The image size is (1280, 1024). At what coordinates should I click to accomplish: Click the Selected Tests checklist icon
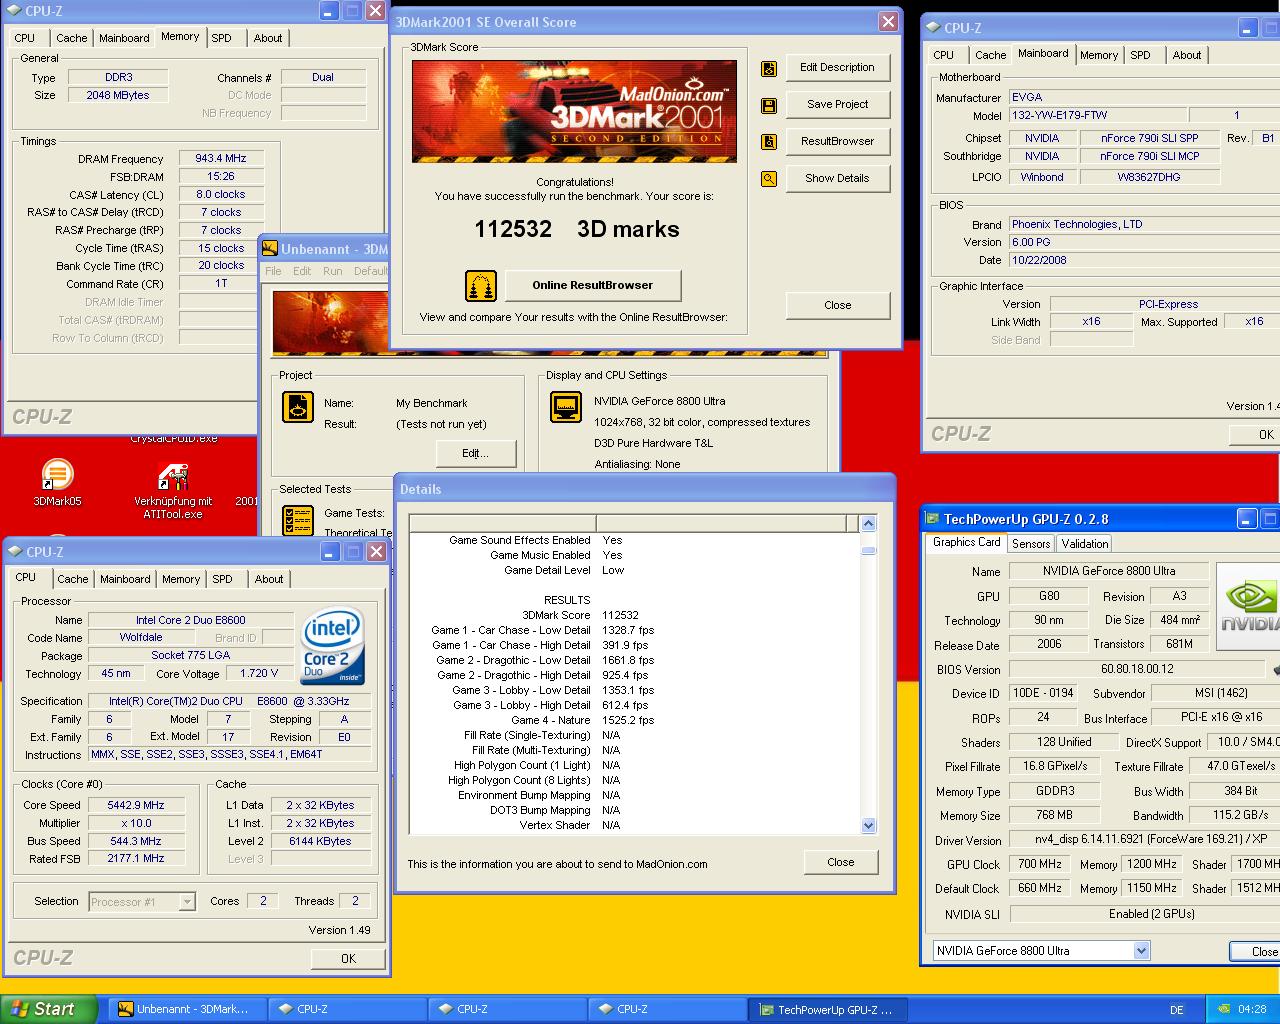[x=298, y=519]
